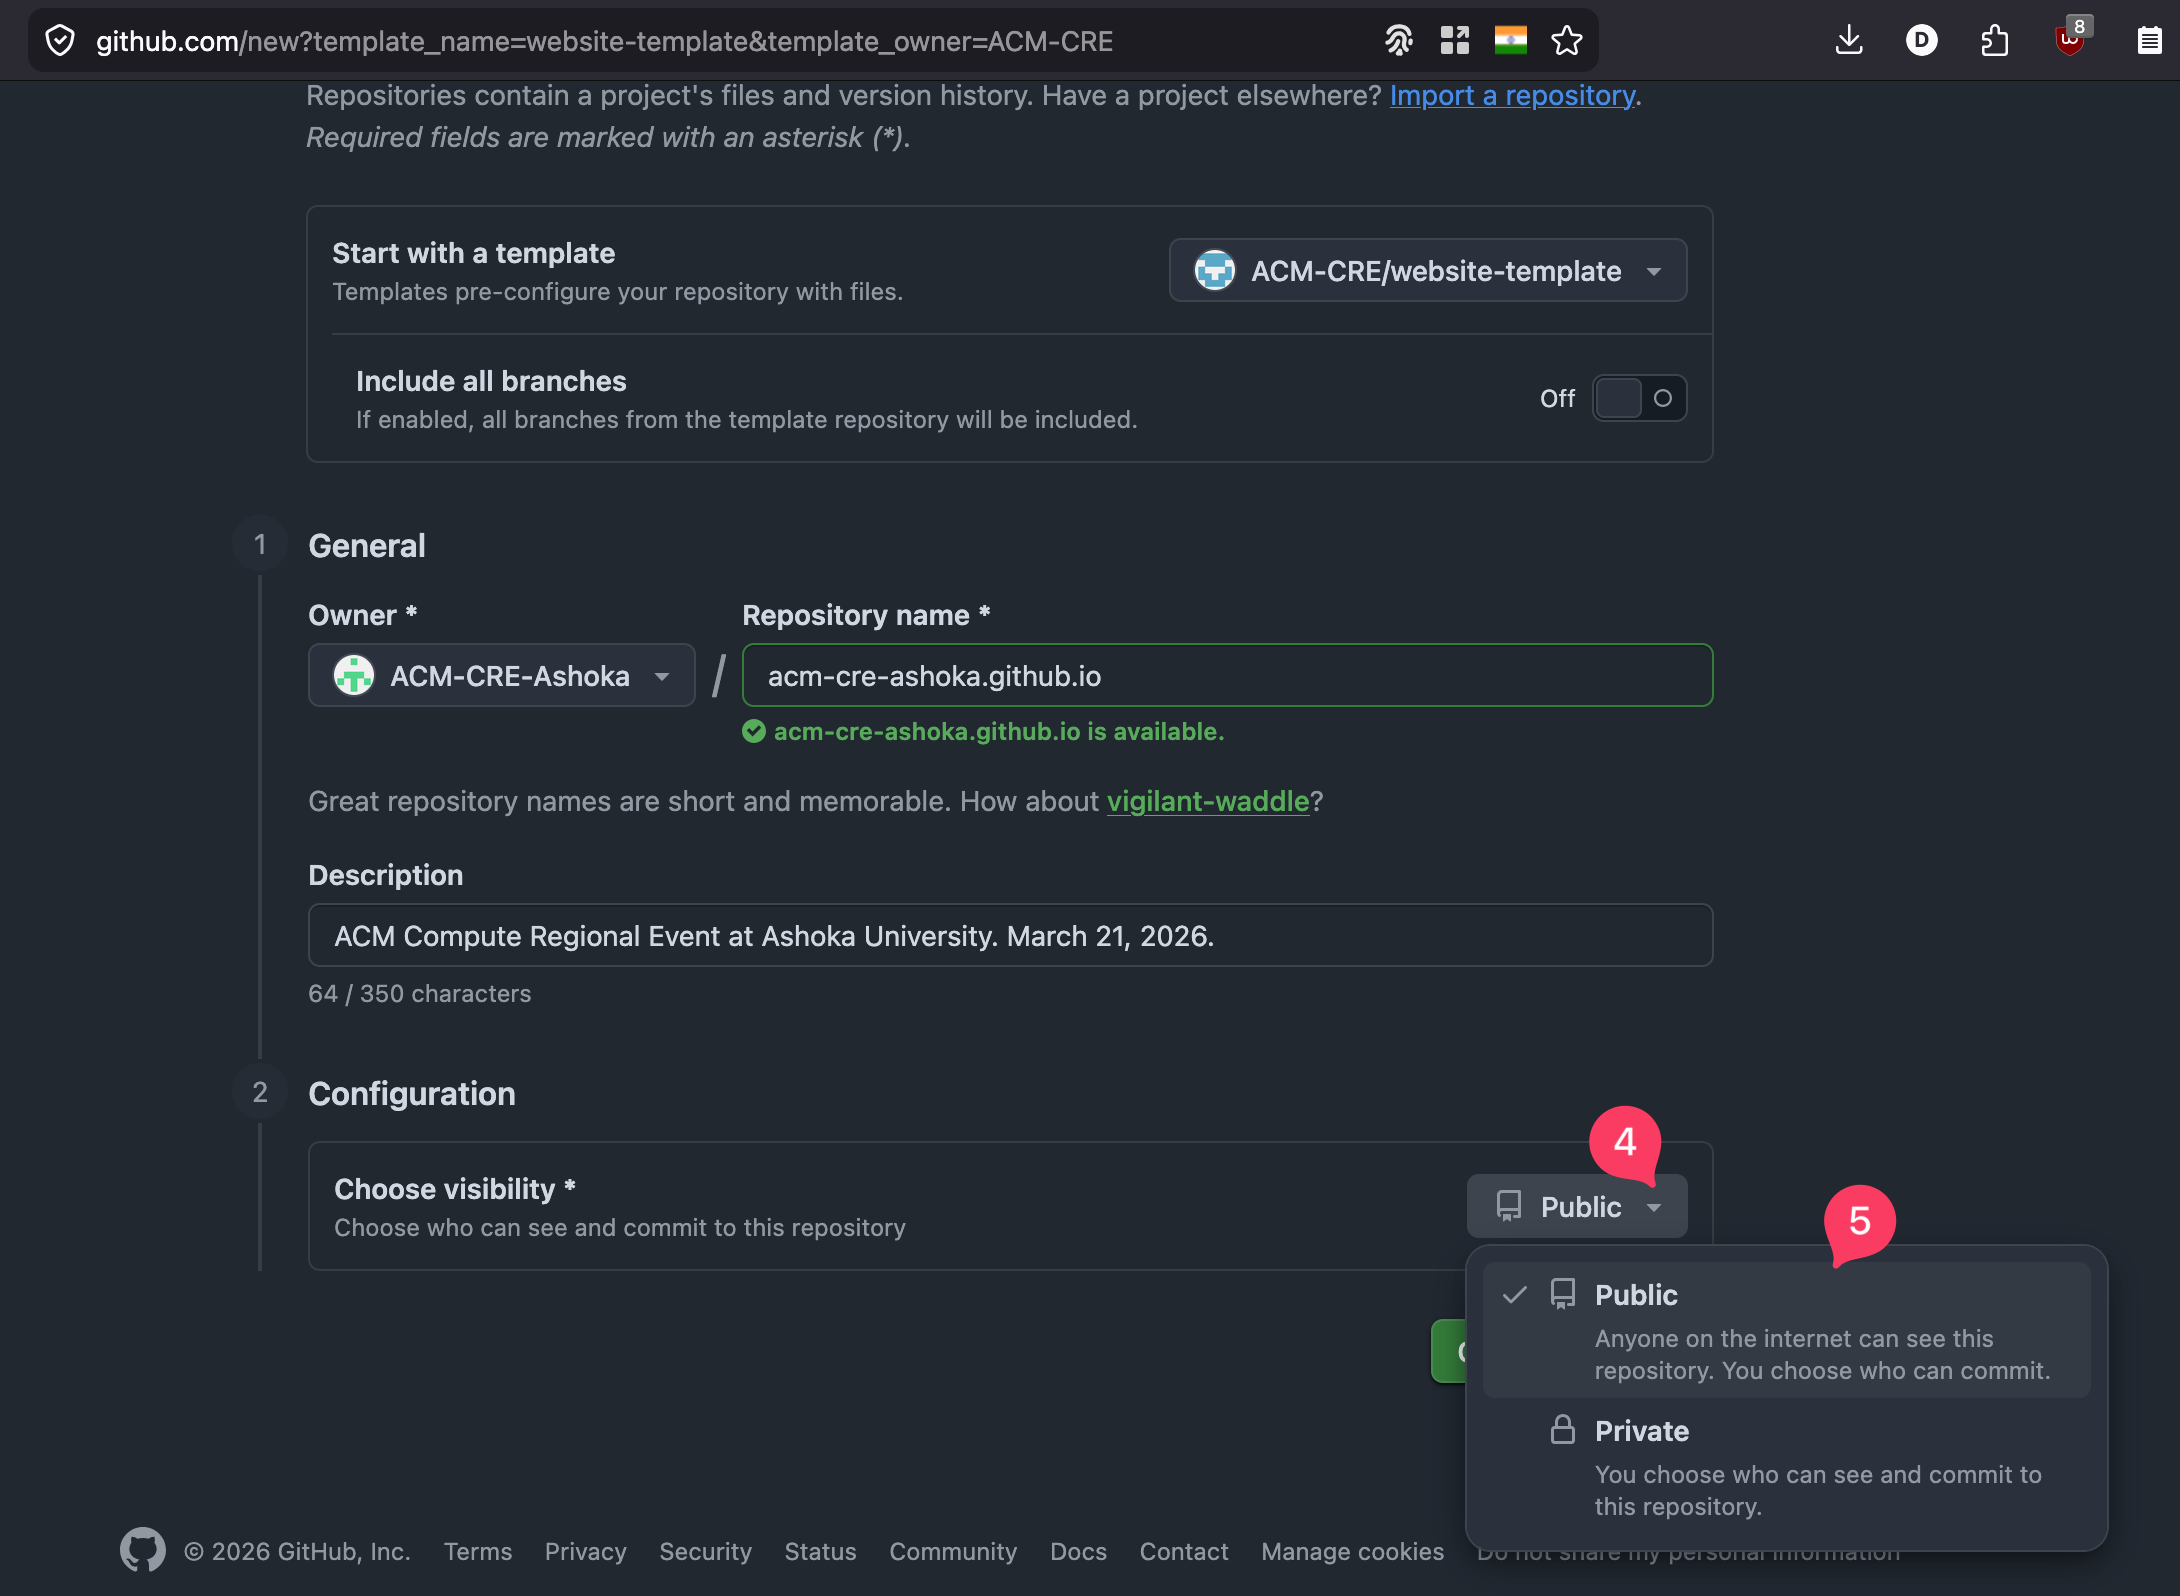This screenshot has width=2180, height=1596.
Task: Click the browser URL address bar text
Action: tap(604, 41)
